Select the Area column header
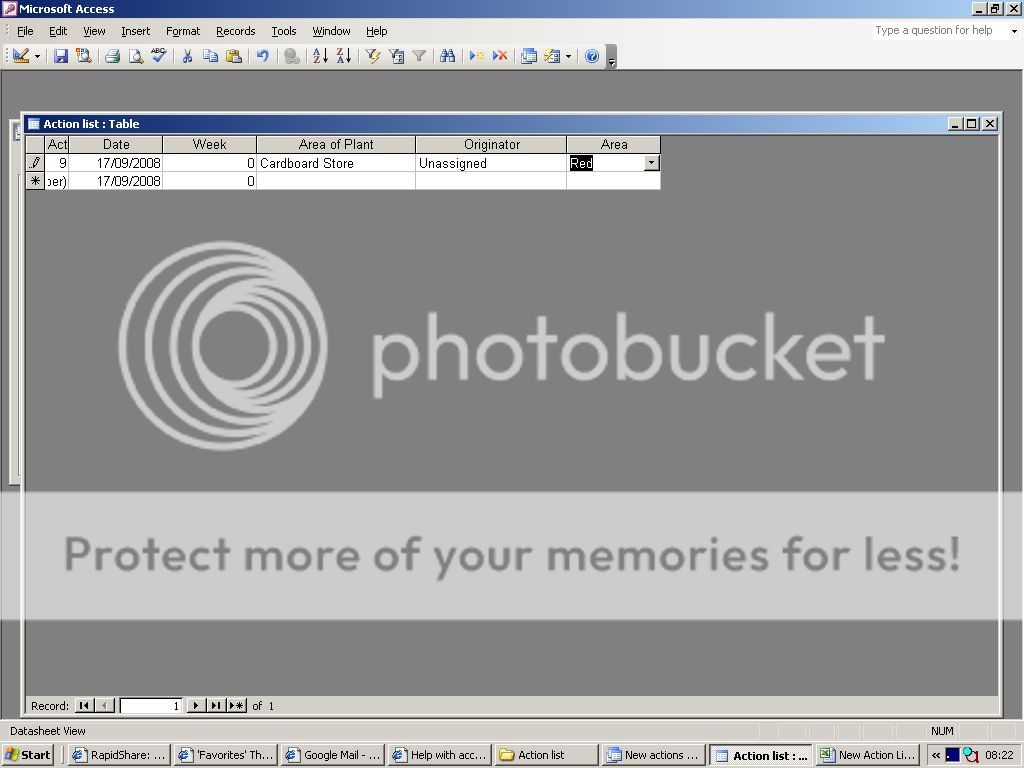 [x=614, y=144]
